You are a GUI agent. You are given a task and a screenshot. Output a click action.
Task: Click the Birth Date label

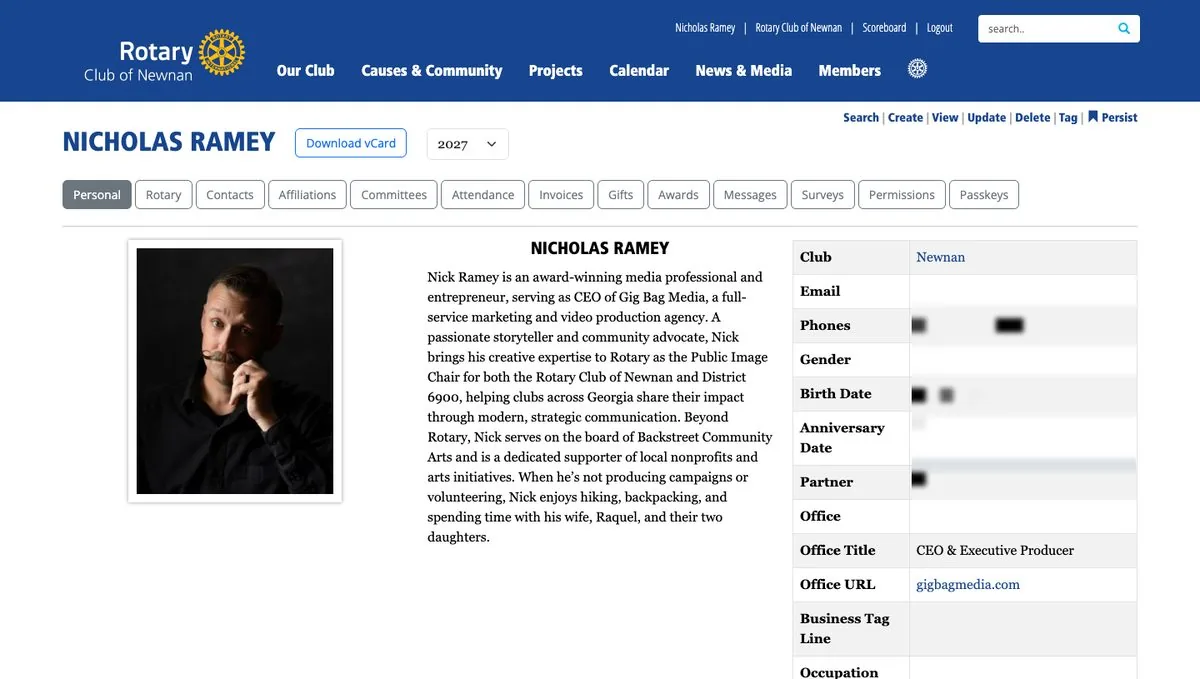(x=835, y=394)
